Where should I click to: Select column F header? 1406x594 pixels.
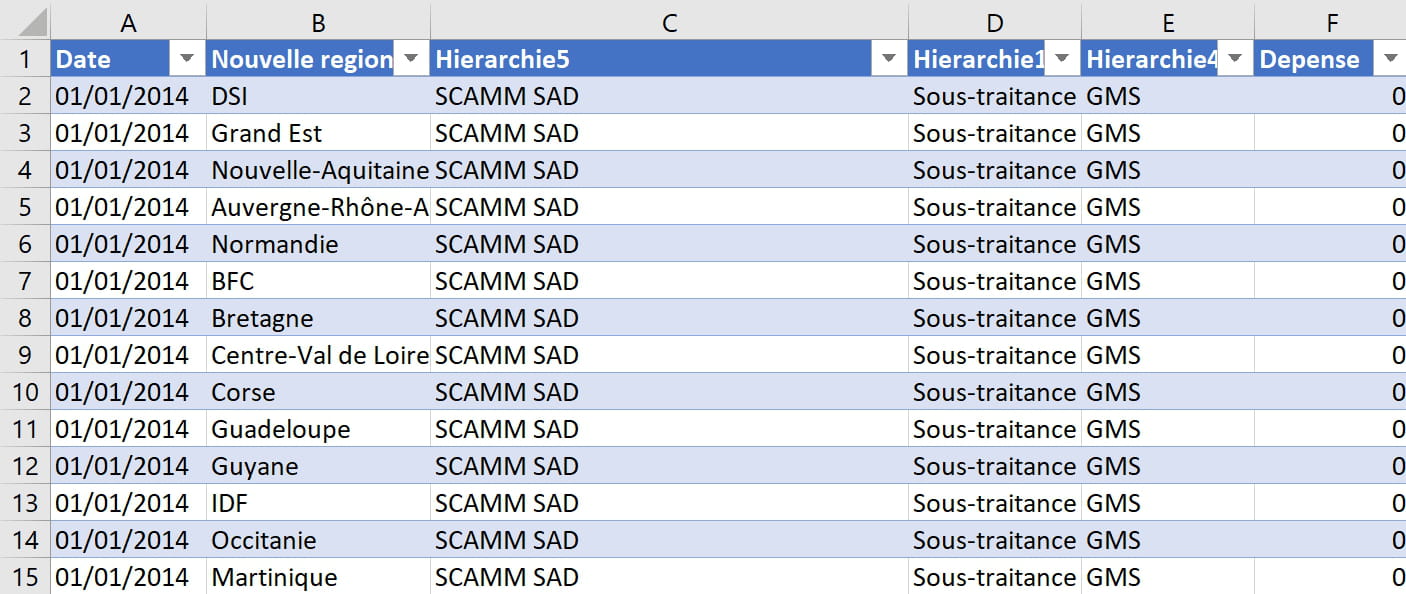[x=1330, y=22]
